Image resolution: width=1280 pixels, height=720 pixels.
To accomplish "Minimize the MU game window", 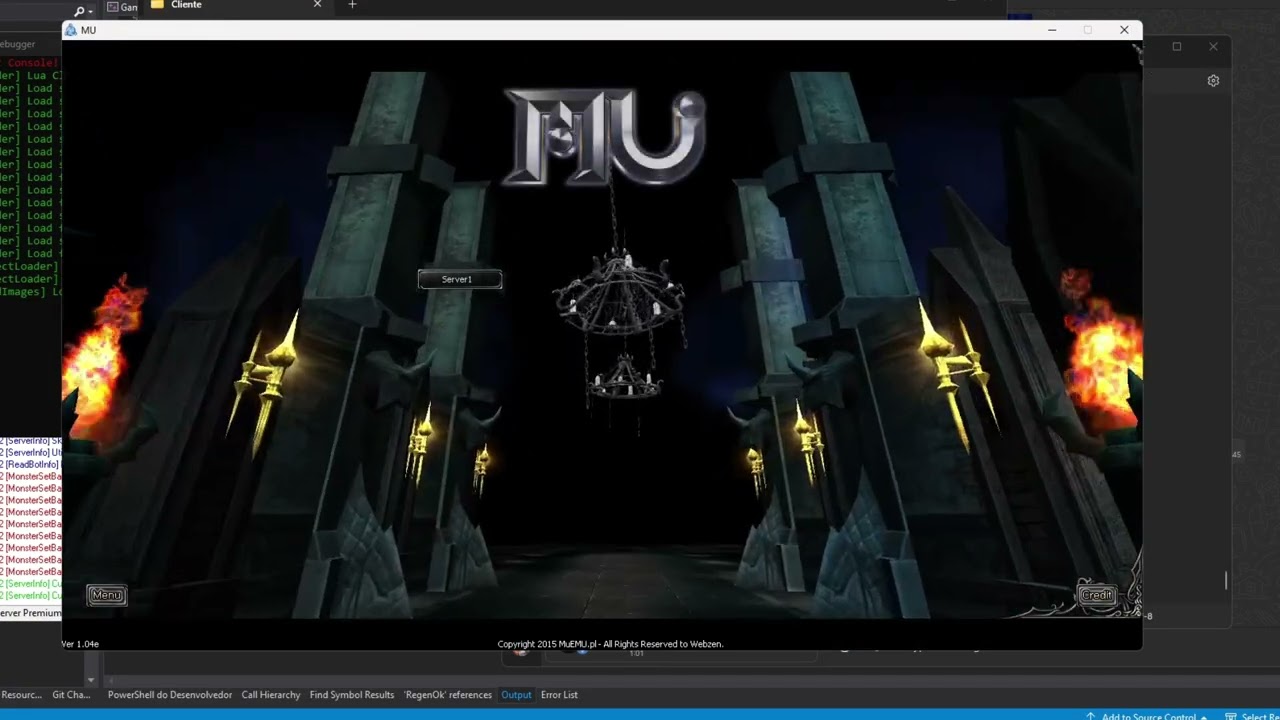I will click(1052, 30).
